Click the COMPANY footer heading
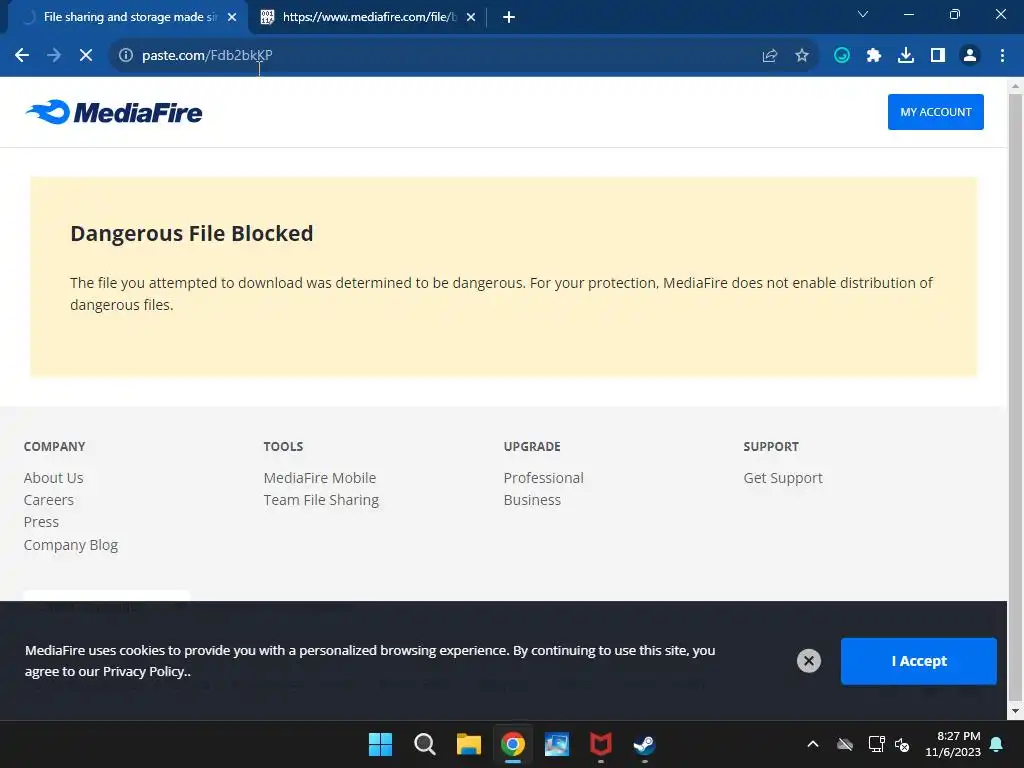The width and height of the screenshot is (1024, 768). pos(54,447)
